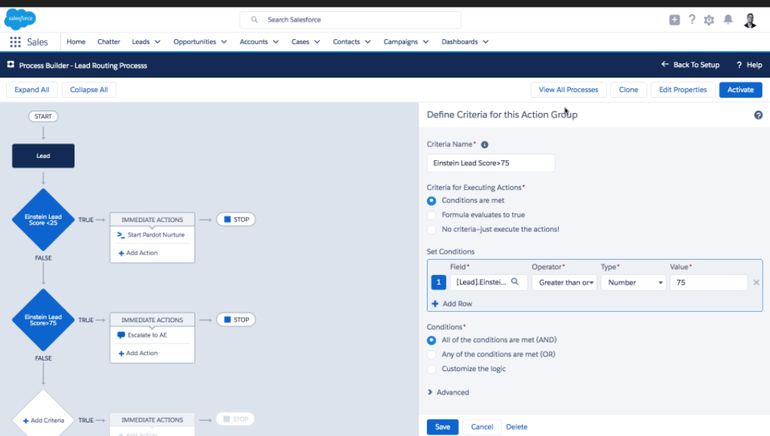Viewport: 770px width, 436px height.
Task: Click the condition row number 1 badge
Action: click(439, 282)
